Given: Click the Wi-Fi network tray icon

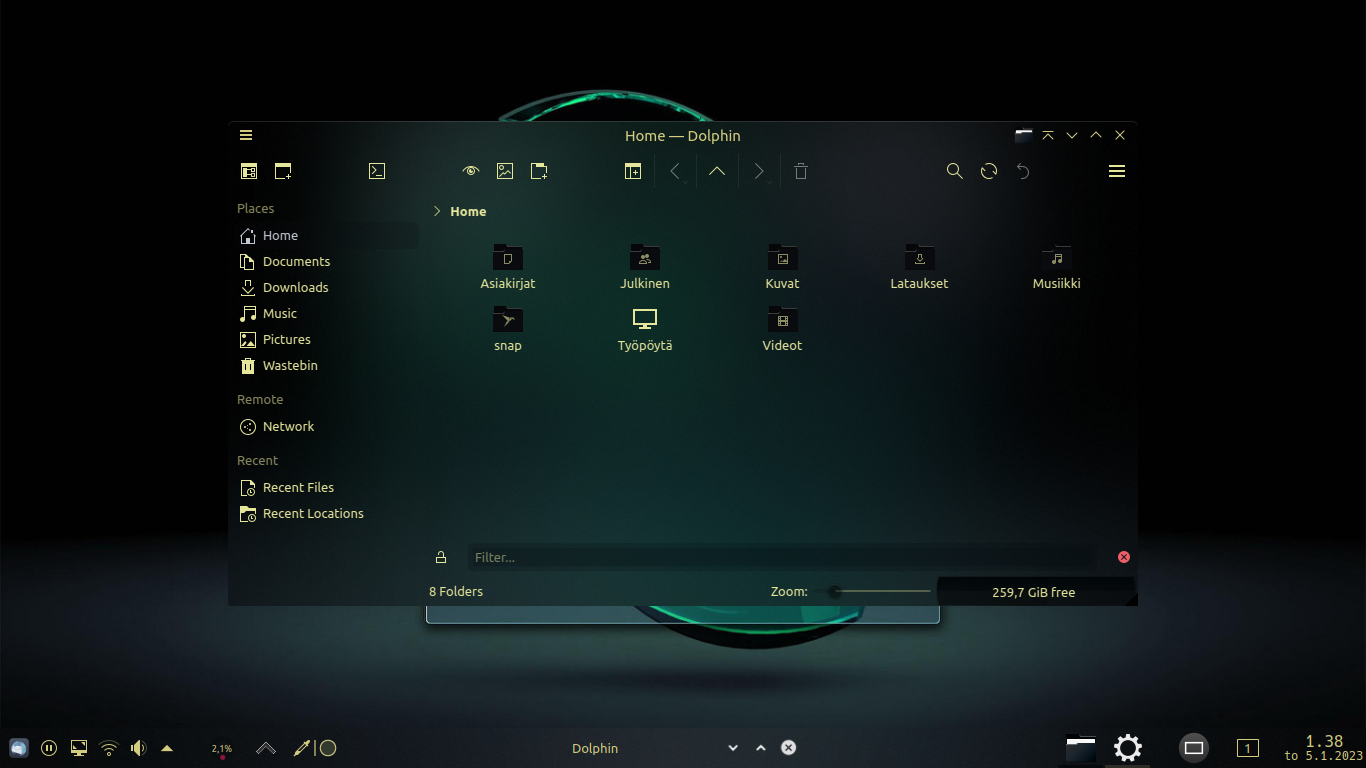Looking at the screenshot, I should 108,748.
